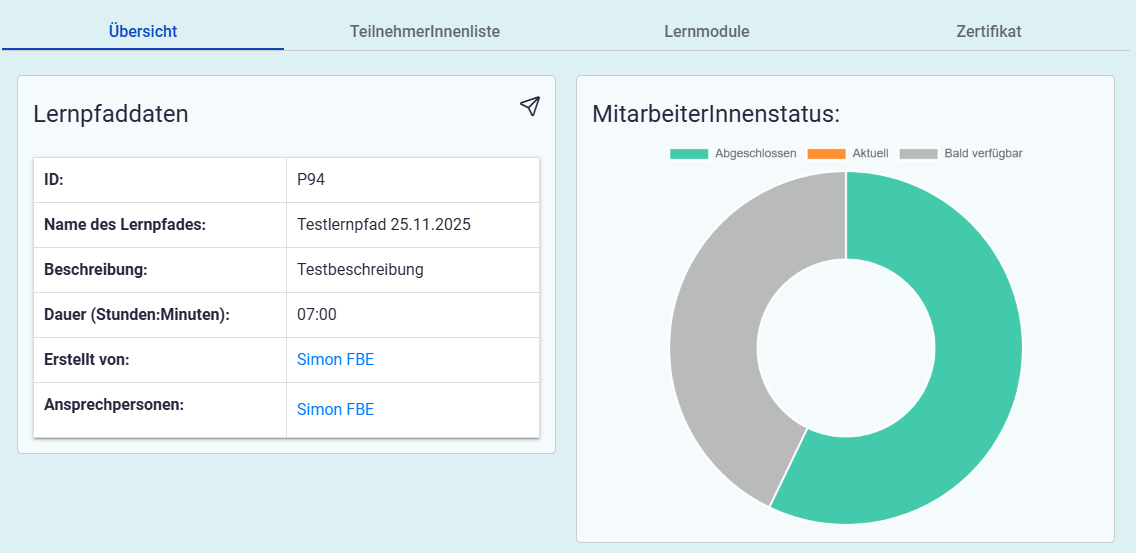1136x553 pixels.
Task: Click the green Abgeschlossen legend swatch
Action: [688, 154]
